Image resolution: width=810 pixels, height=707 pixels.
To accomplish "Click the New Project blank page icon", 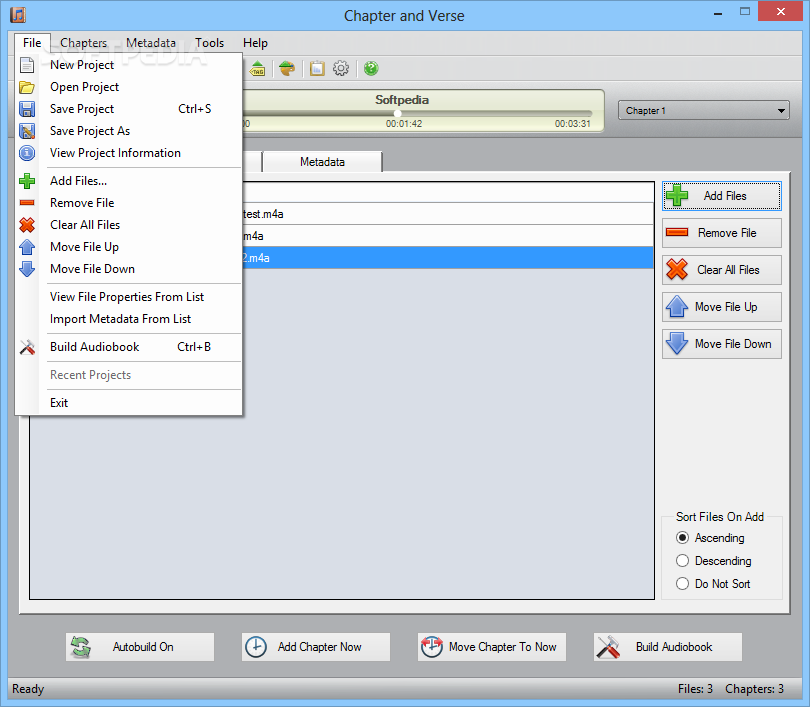I will [x=27, y=65].
